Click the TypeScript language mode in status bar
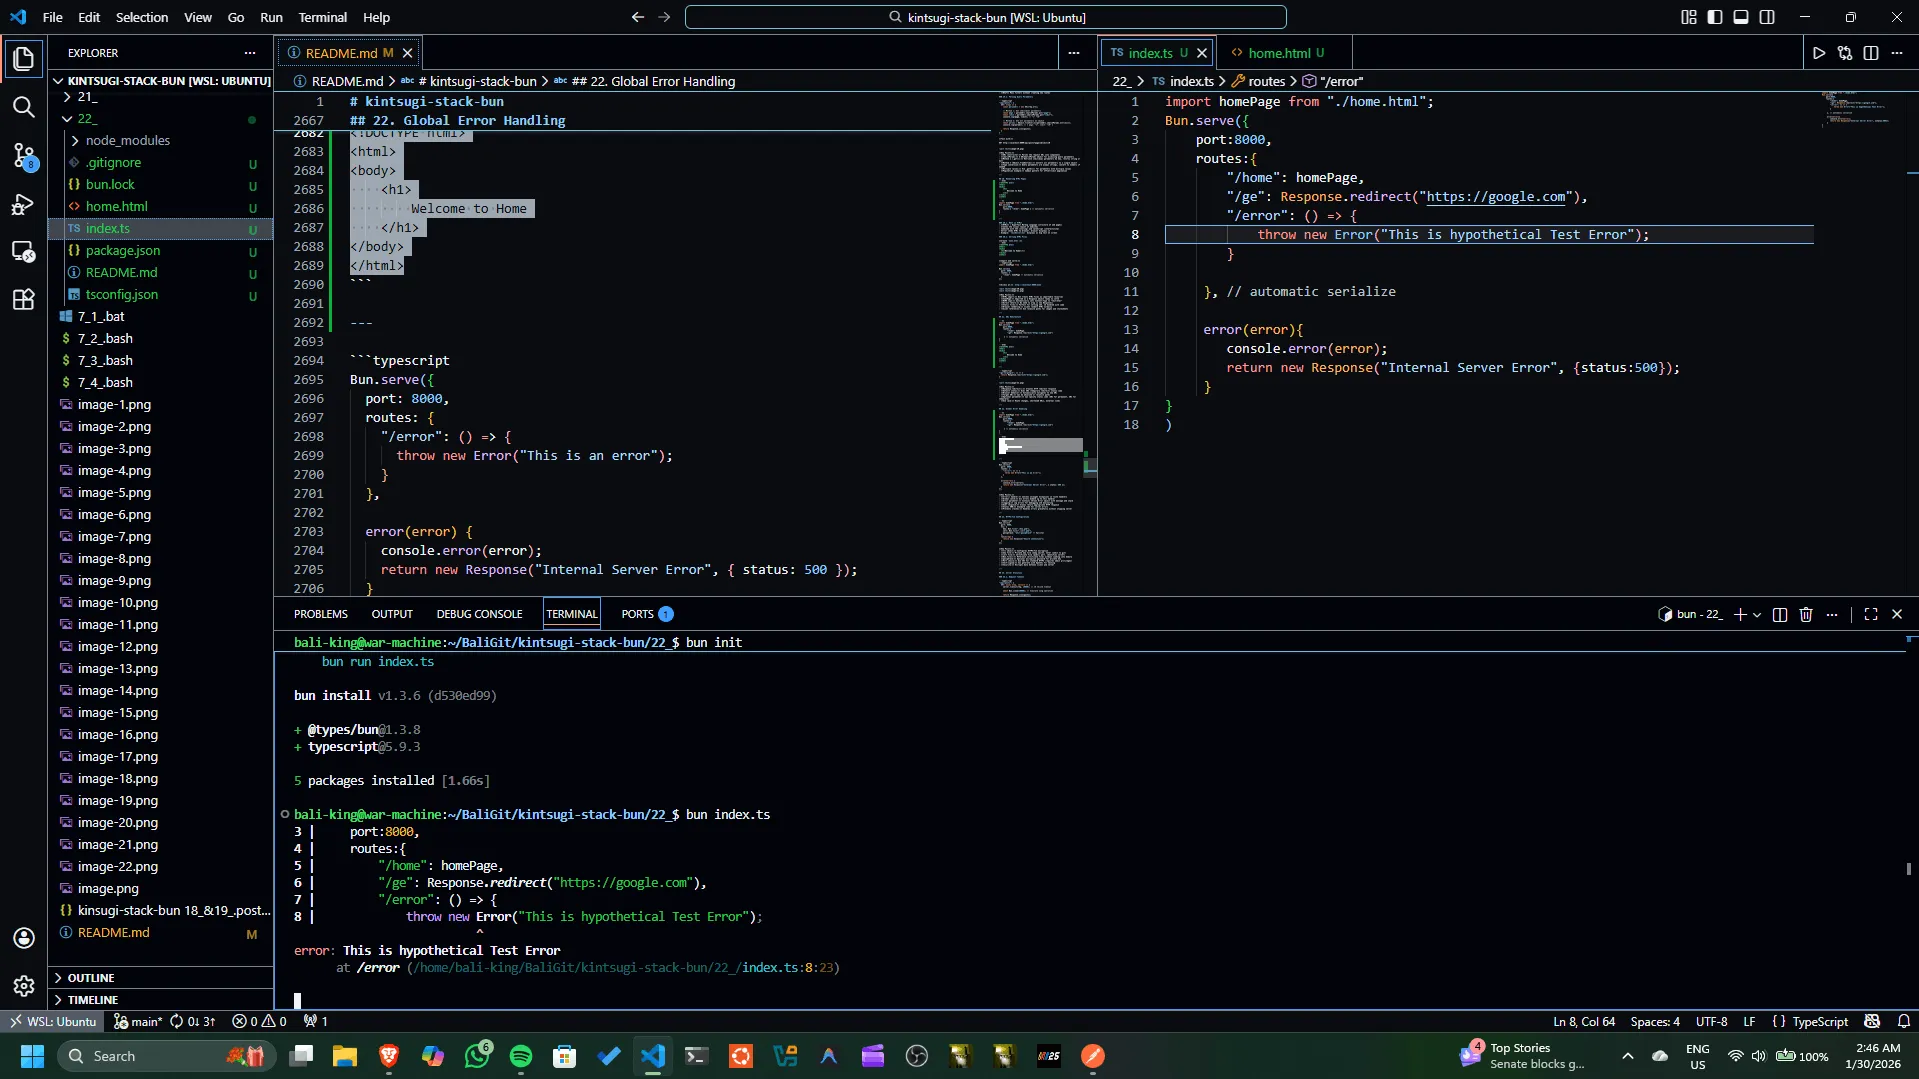This screenshot has width=1919, height=1079. (x=1819, y=1021)
